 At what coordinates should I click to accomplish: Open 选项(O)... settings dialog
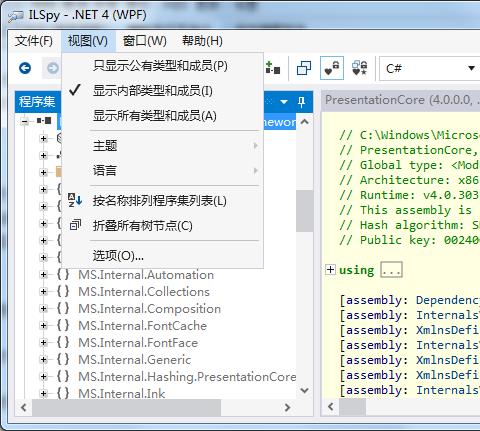[x=163, y=256]
